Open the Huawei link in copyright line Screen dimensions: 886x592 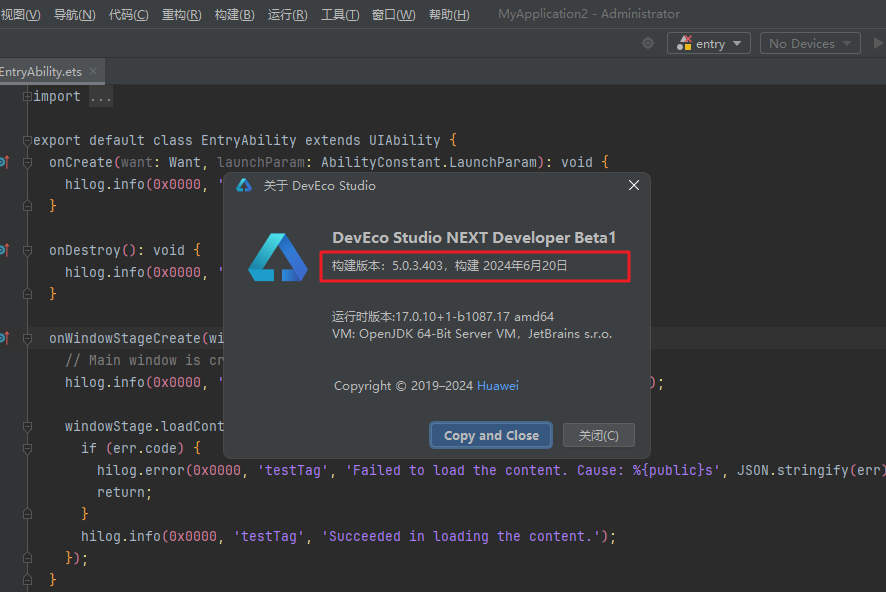(498, 386)
